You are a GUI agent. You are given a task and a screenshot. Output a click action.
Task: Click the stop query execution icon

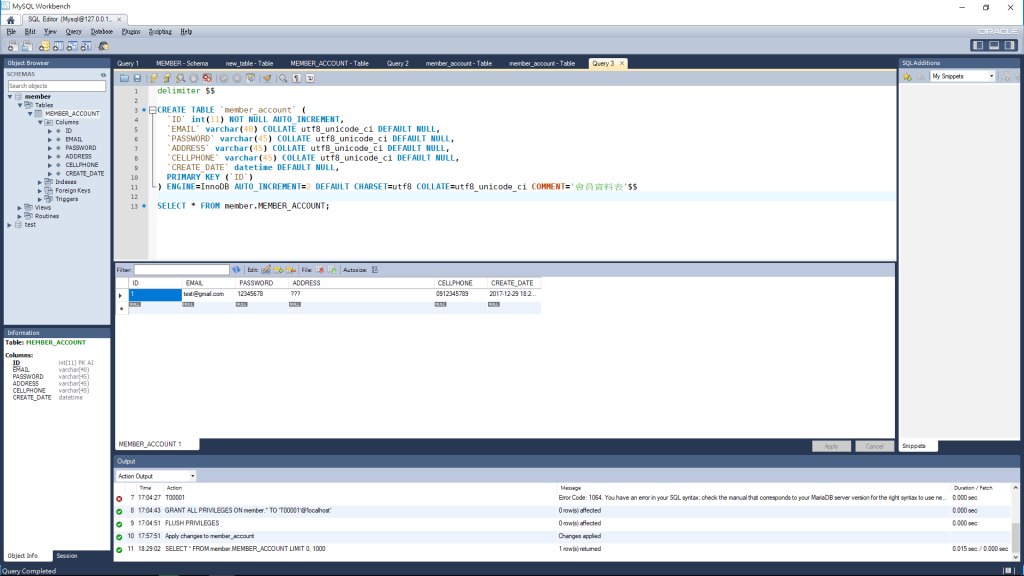click(x=194, y=78)
